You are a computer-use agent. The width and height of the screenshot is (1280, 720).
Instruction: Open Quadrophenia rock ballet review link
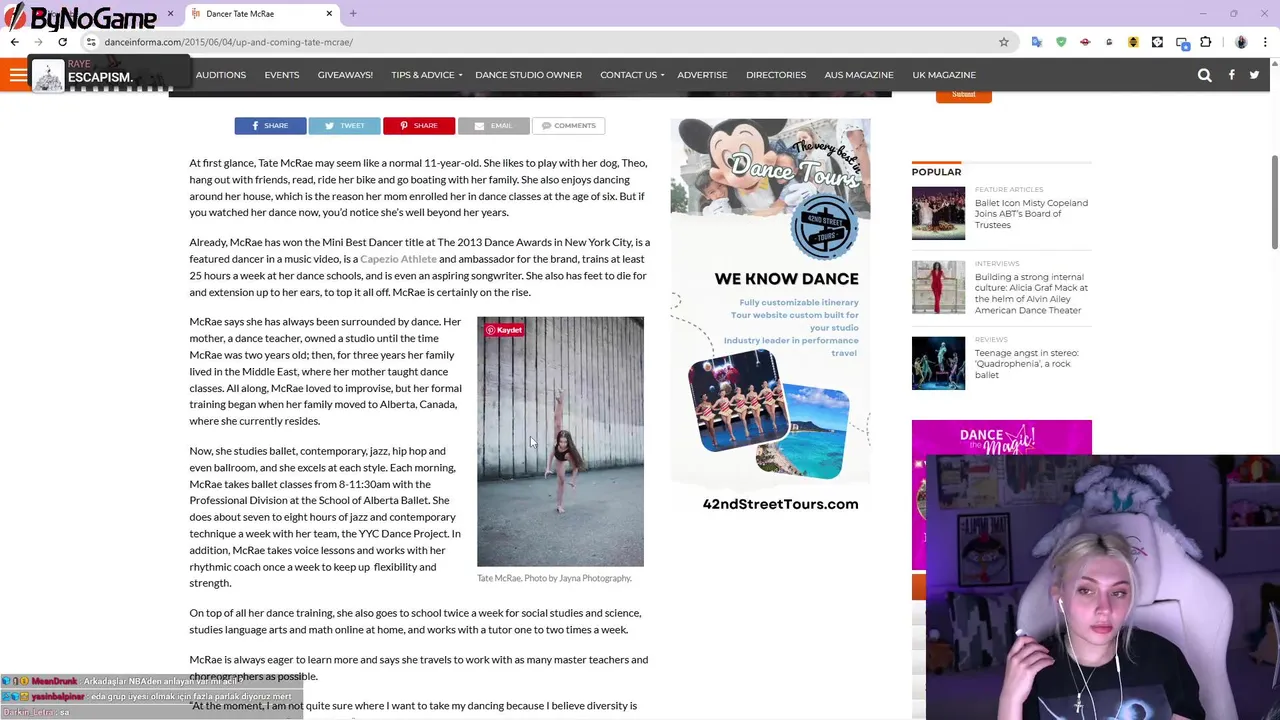coord(1027,364)
